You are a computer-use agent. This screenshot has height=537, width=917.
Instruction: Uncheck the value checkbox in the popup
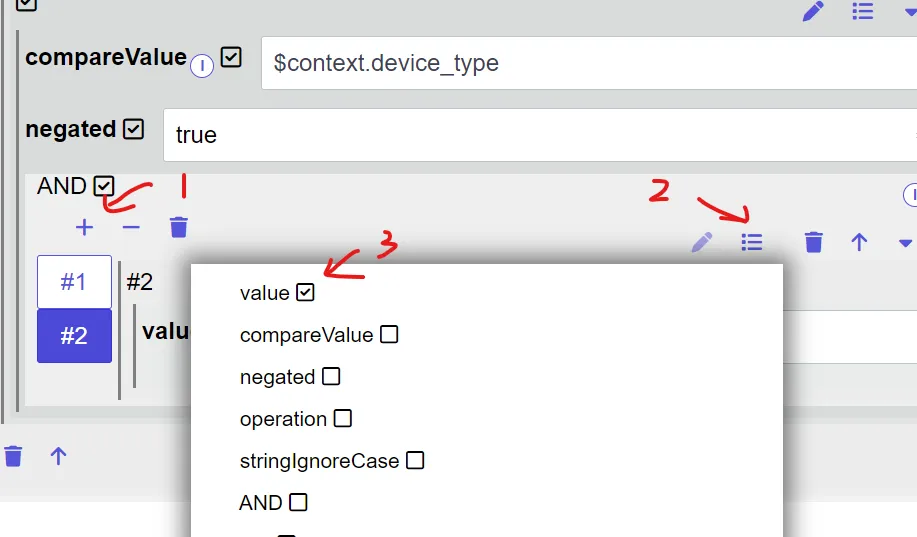point(305,292)
